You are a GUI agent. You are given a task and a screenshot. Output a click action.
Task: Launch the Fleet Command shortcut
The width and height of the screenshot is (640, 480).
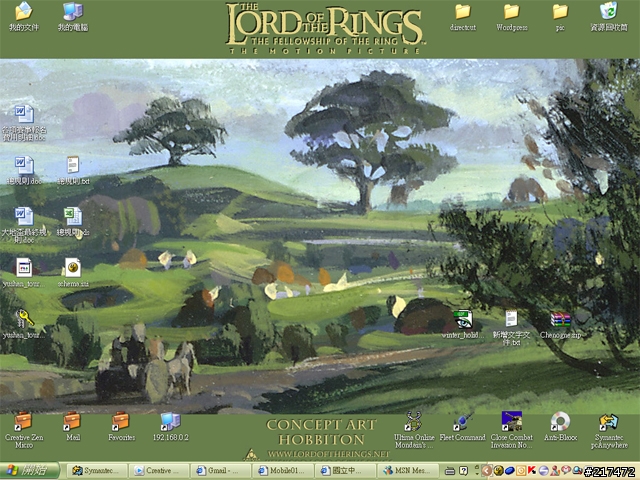click(x=463, y=427)
